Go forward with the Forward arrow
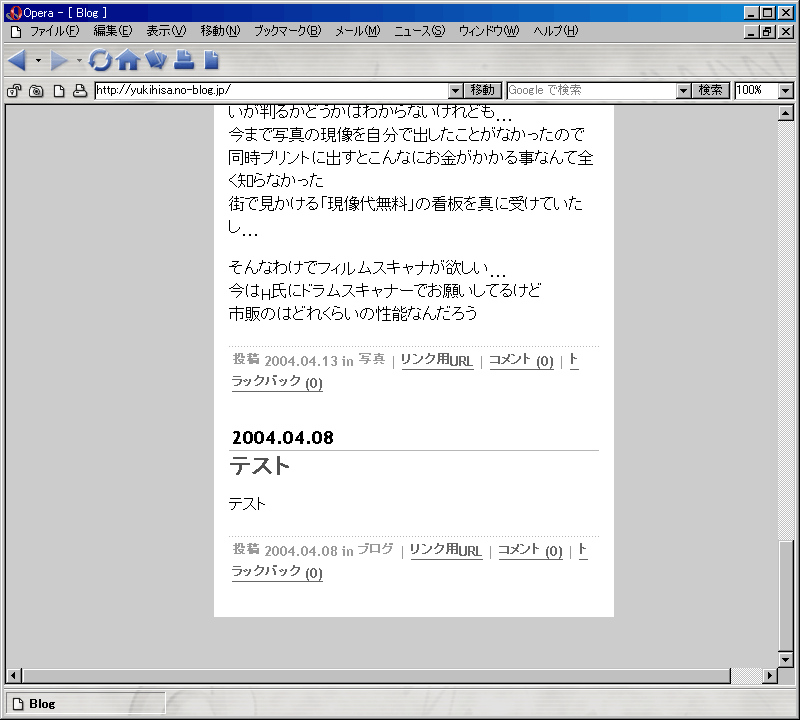The height and width of the screenshot is (720, 800). [59, 60]
